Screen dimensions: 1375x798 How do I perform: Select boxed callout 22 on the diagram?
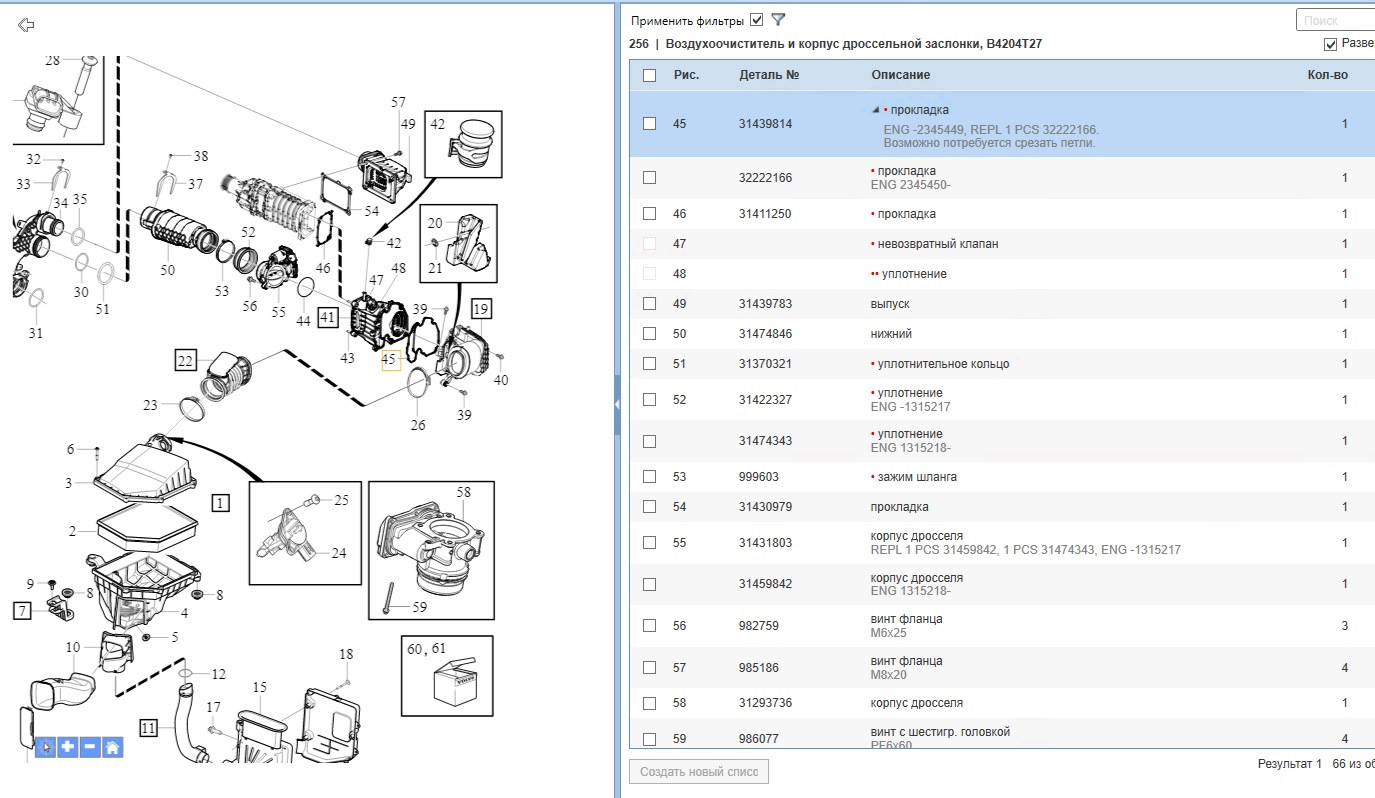[x=185, y=361]
